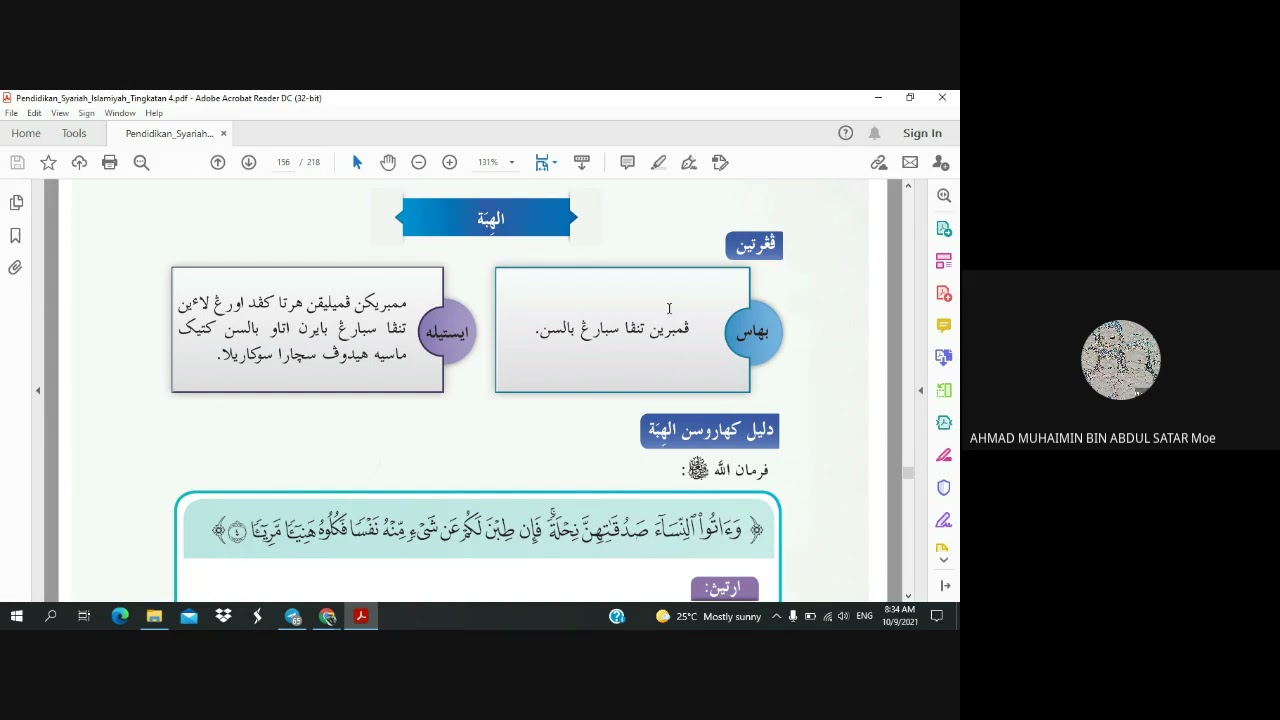Click the scroll up arrow
The height and width of the screenshot is (720, 1280).
click(x=908, y=186)
